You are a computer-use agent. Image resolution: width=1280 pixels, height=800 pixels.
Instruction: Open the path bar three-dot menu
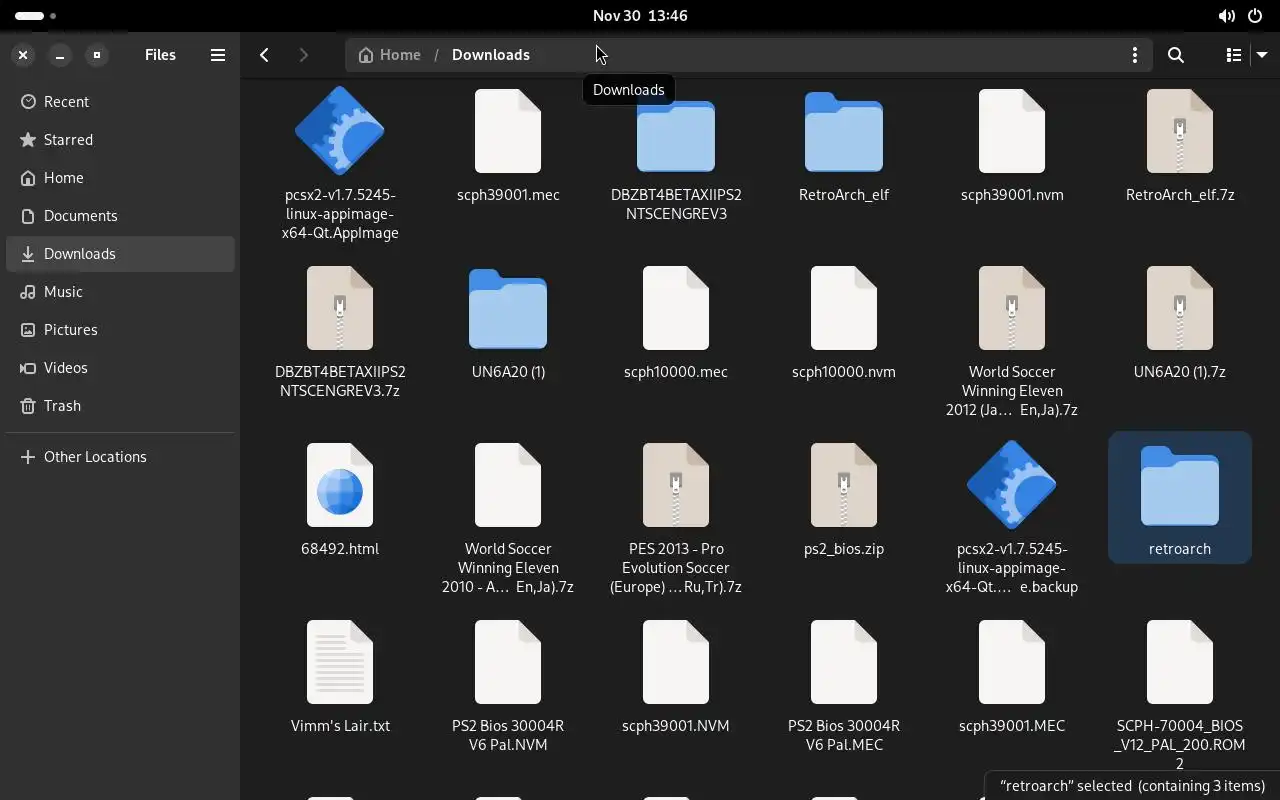[x=1134, y=55]
